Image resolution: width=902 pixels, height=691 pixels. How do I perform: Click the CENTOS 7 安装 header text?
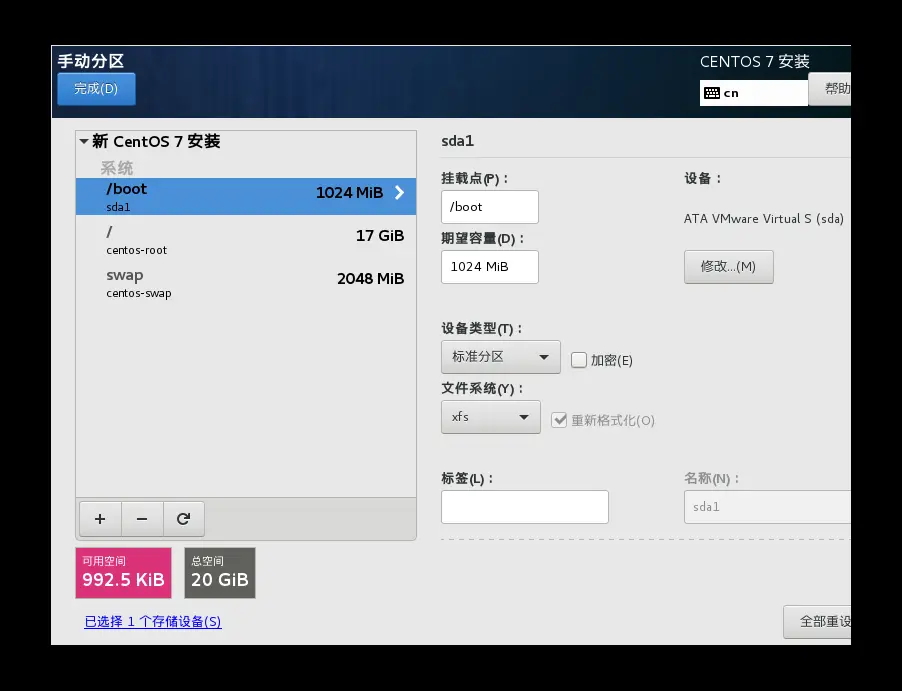(x=755, y=62)
